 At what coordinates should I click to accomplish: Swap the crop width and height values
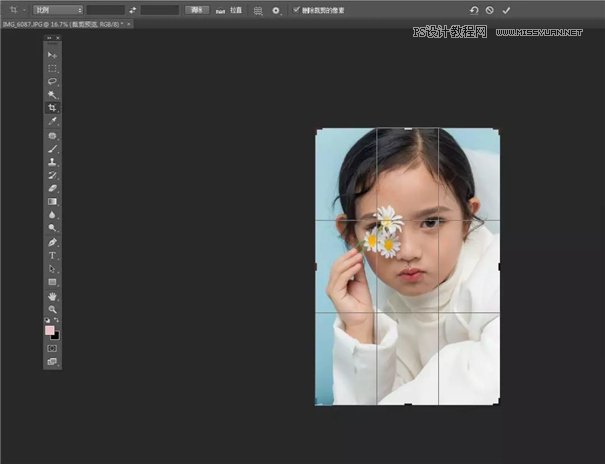(x=132, y=10)
